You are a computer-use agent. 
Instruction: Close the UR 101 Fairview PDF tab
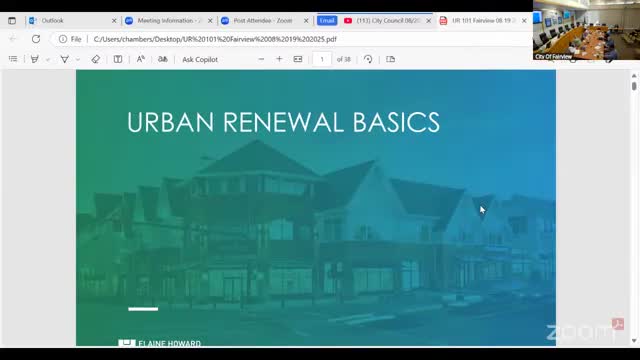[524, 20]
